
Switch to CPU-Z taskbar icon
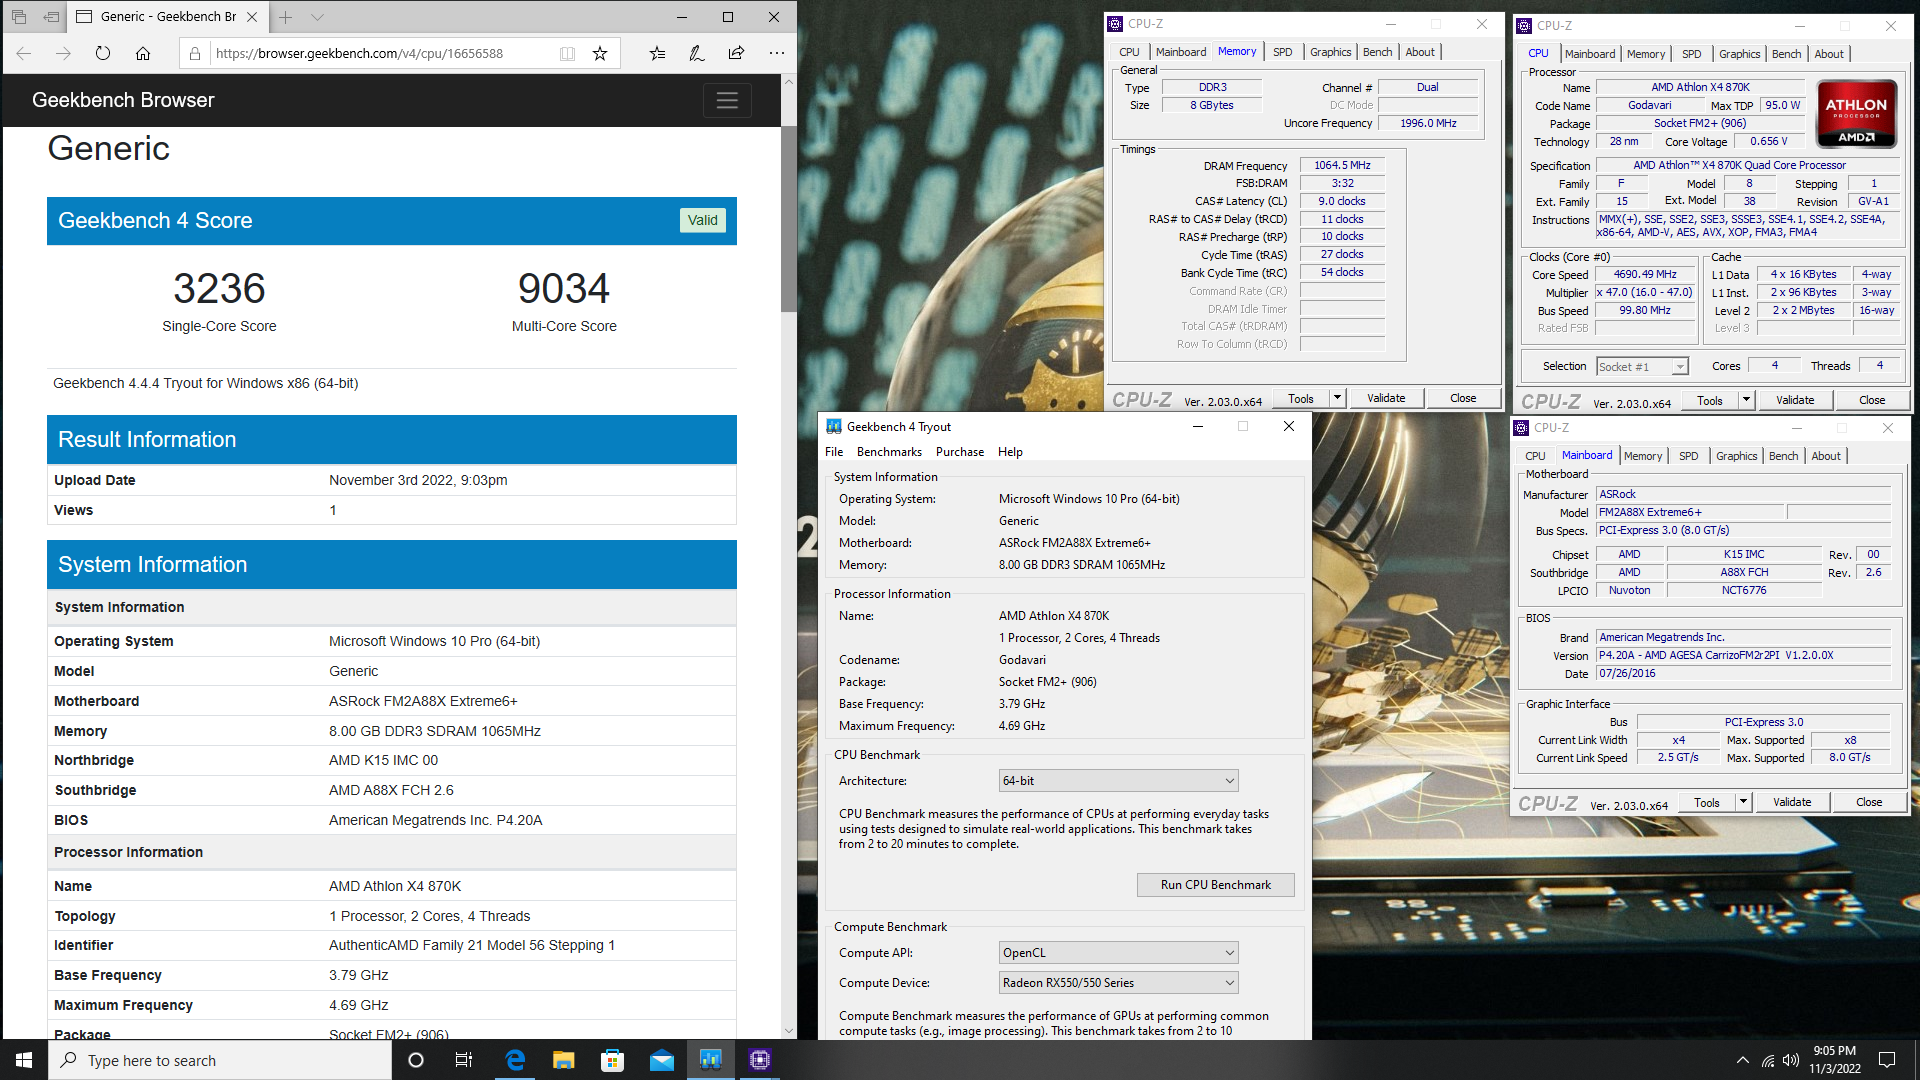point(760,1060)
